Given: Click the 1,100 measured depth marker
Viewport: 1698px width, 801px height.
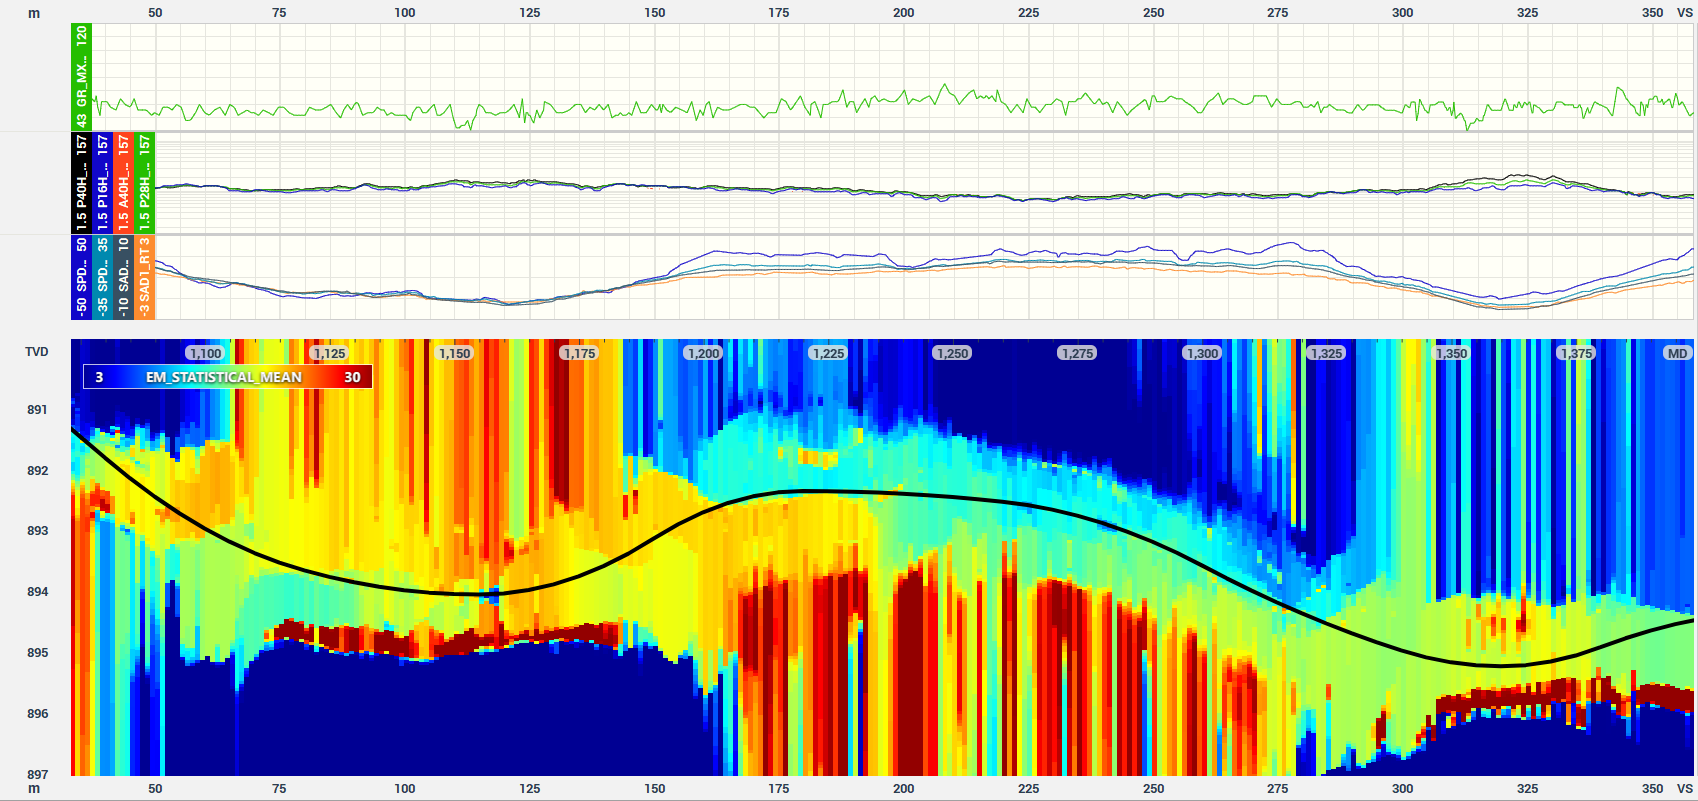Looking at the screenshot, I should pyautogui.click(x=205, y=353).
